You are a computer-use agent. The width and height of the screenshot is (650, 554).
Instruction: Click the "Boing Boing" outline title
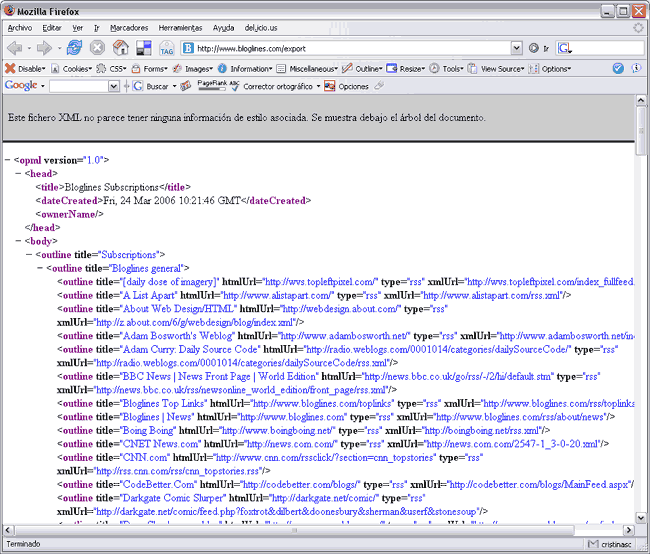pyautogui.click(x=148, y=430)
